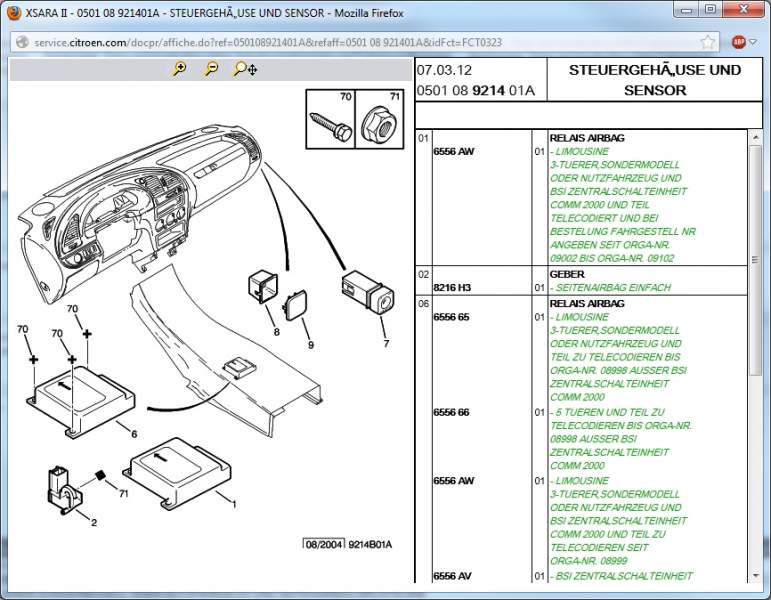Click part number 6556 AW under item 01
The height and width of the screenshot is (600, 771).
pyautogui.click(x=453, y=151)
